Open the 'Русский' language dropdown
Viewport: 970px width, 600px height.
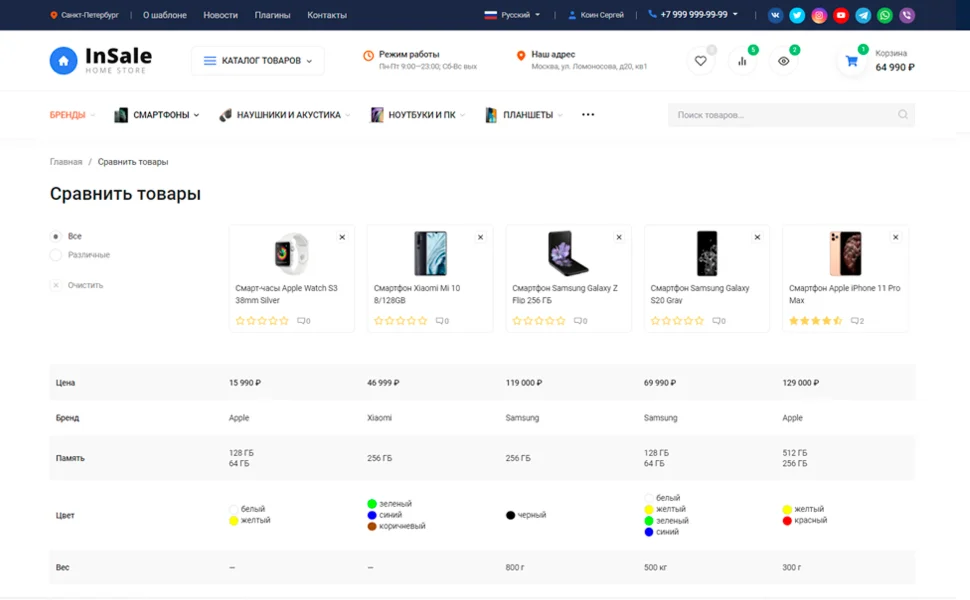pyautogui.click(x=513, y=15)
